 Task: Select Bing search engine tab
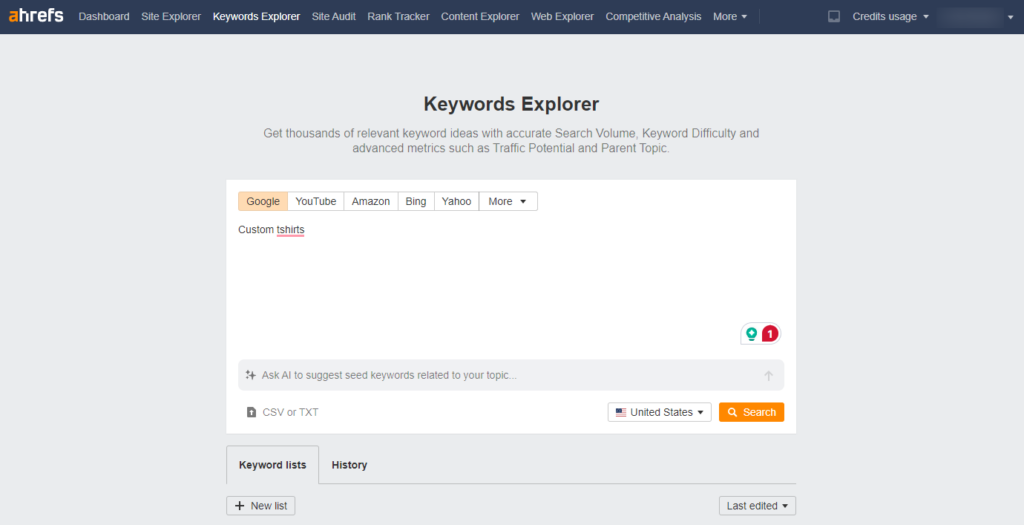pos(416,201)
